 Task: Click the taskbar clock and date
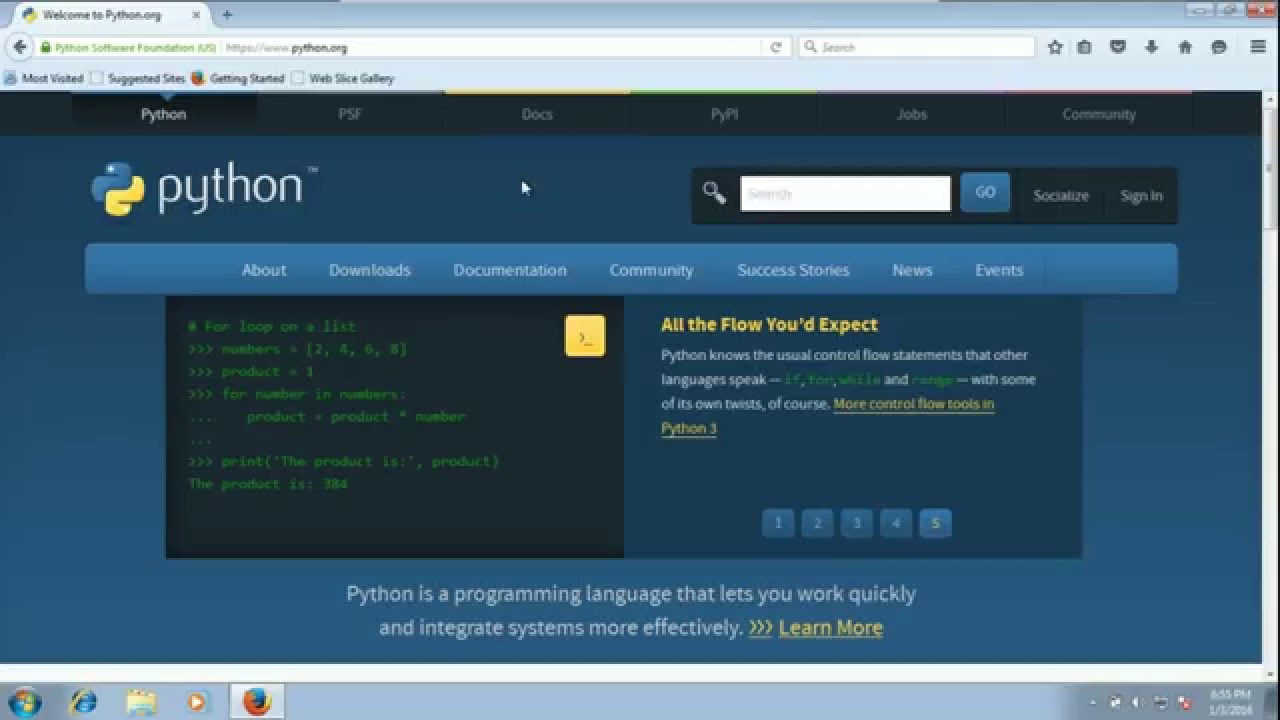pyautogui.click(x=1230, y=701)
